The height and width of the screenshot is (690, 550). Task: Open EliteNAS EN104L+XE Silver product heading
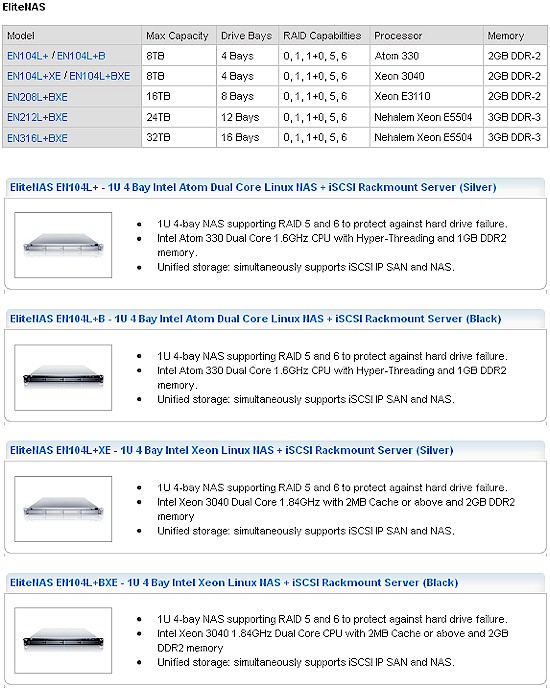(231, 450)
